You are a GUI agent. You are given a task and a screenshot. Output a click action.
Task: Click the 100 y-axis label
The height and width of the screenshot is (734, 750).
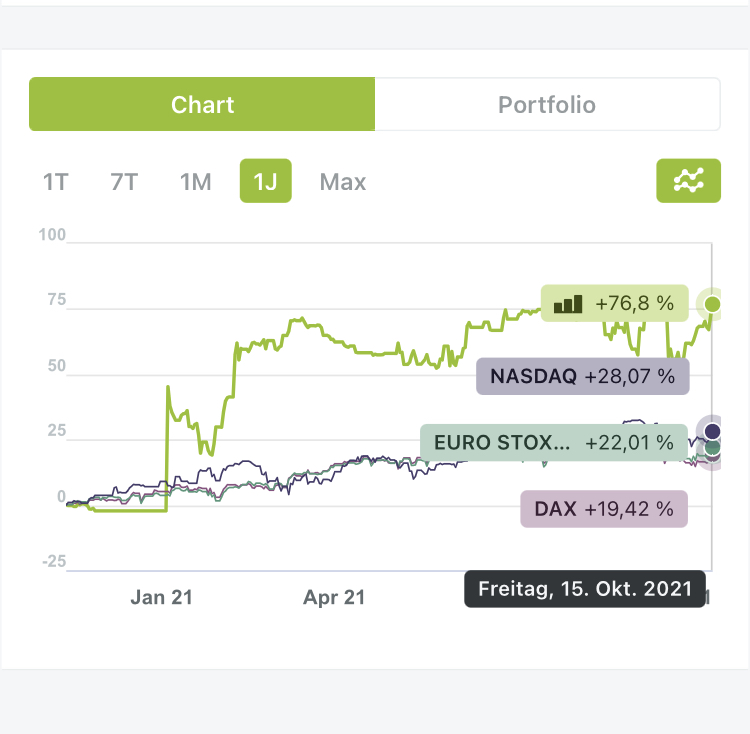point(51,236)
